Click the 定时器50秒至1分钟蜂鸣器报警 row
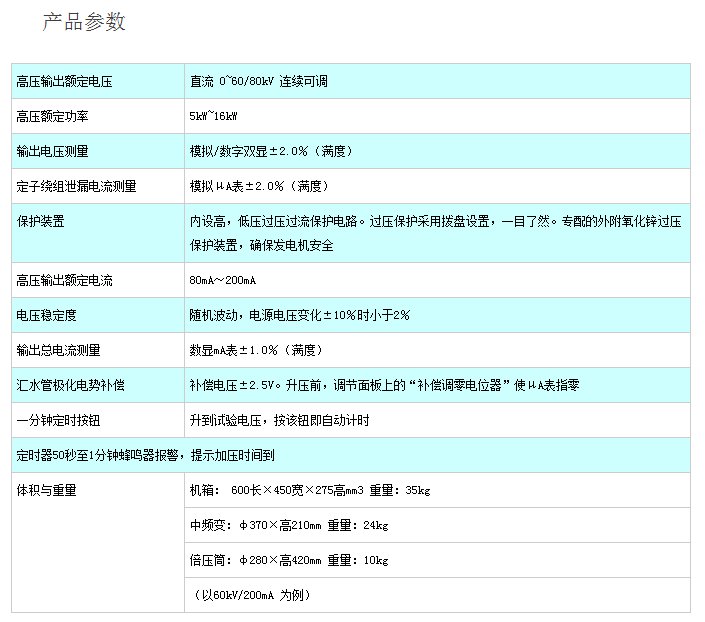This screenshot has width=705, height=622. (146, 455)
